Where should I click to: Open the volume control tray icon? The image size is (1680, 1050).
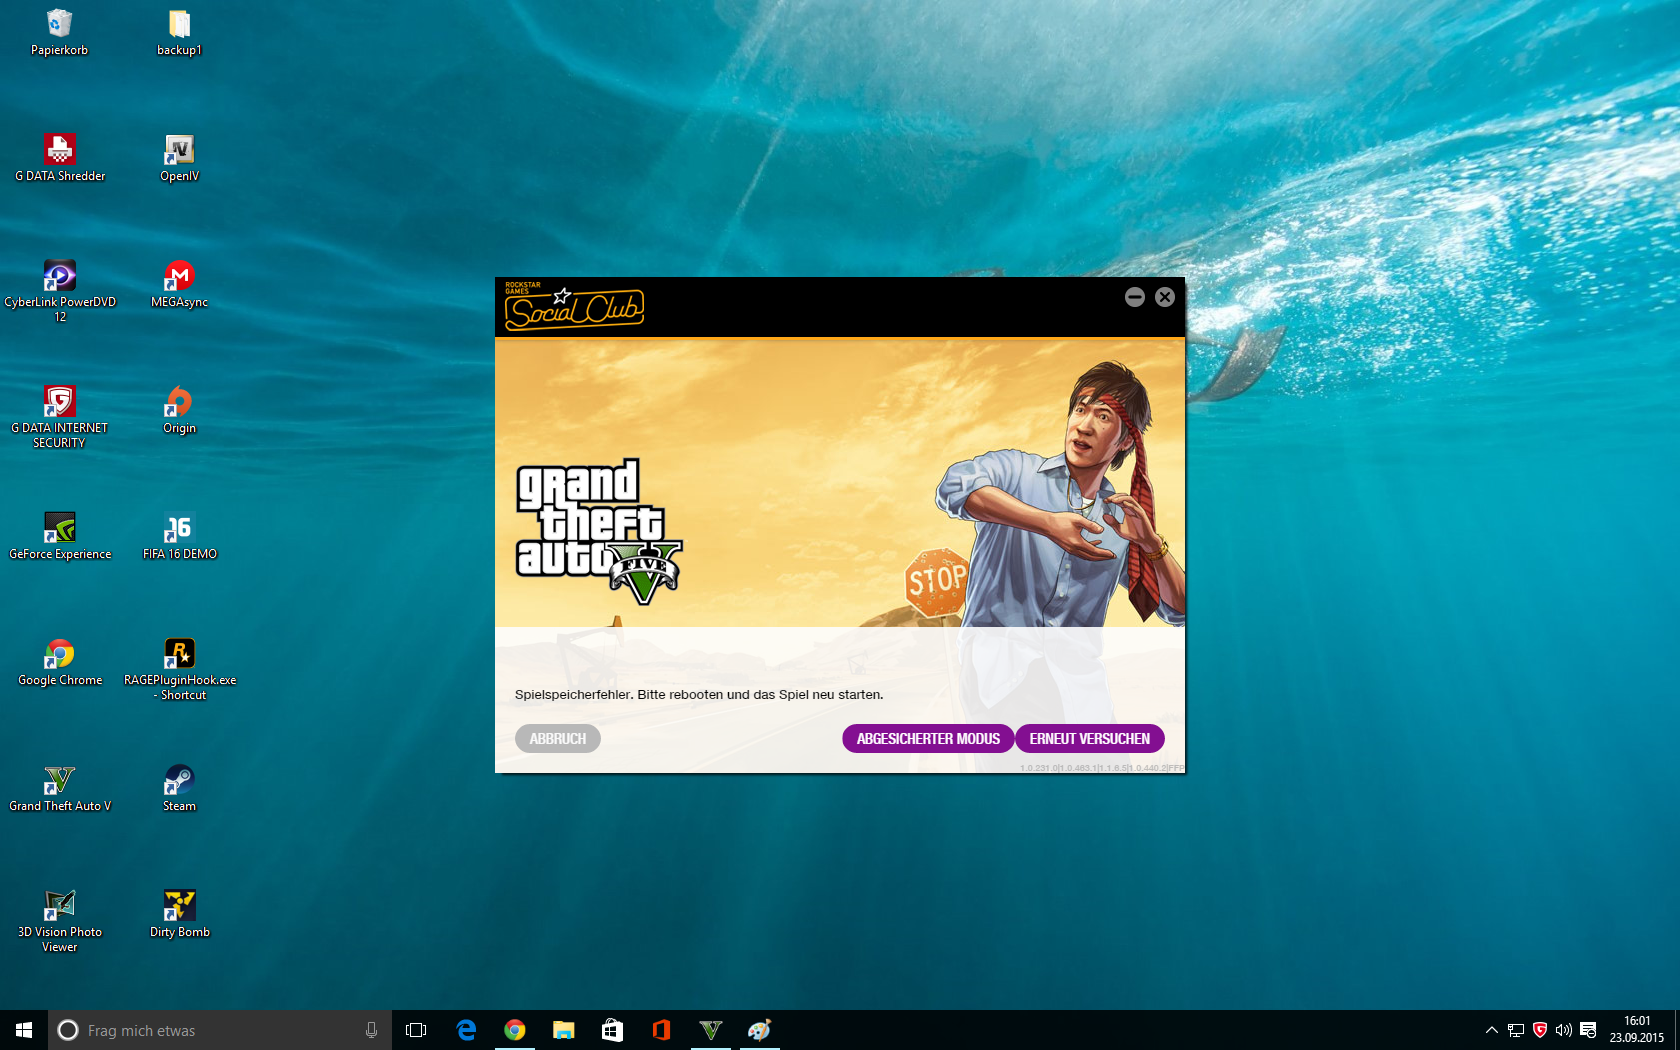pyautogui.click(x=1564, y=1030)
